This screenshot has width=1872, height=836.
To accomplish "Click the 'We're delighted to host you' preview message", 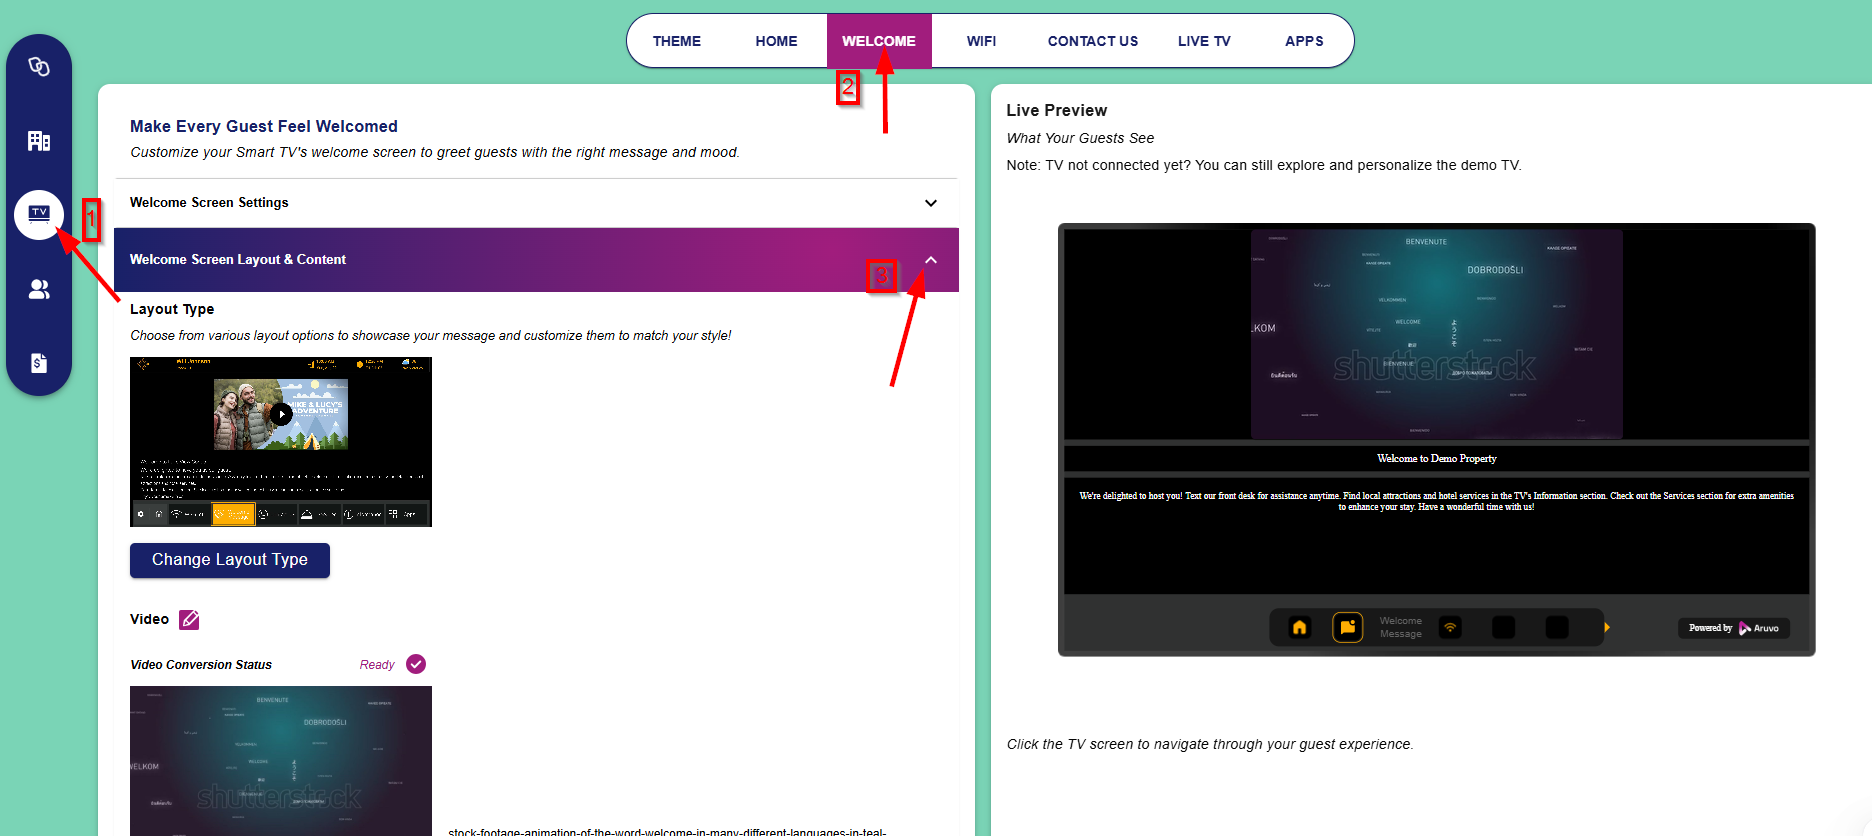I will tap(1436, 501).
